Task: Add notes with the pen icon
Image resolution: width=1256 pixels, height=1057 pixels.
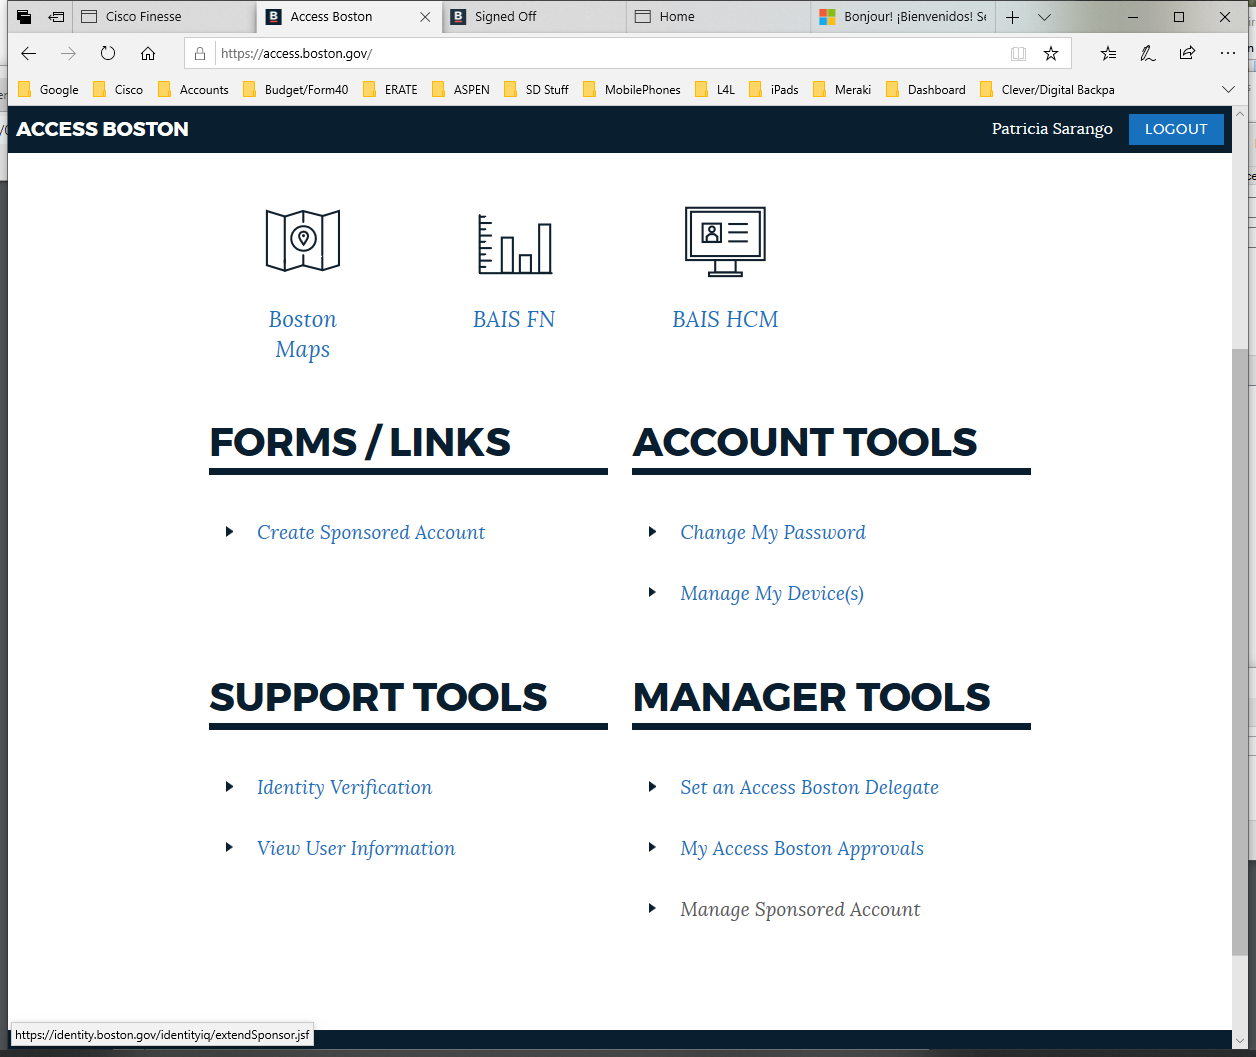Action: coord(1148,53)
